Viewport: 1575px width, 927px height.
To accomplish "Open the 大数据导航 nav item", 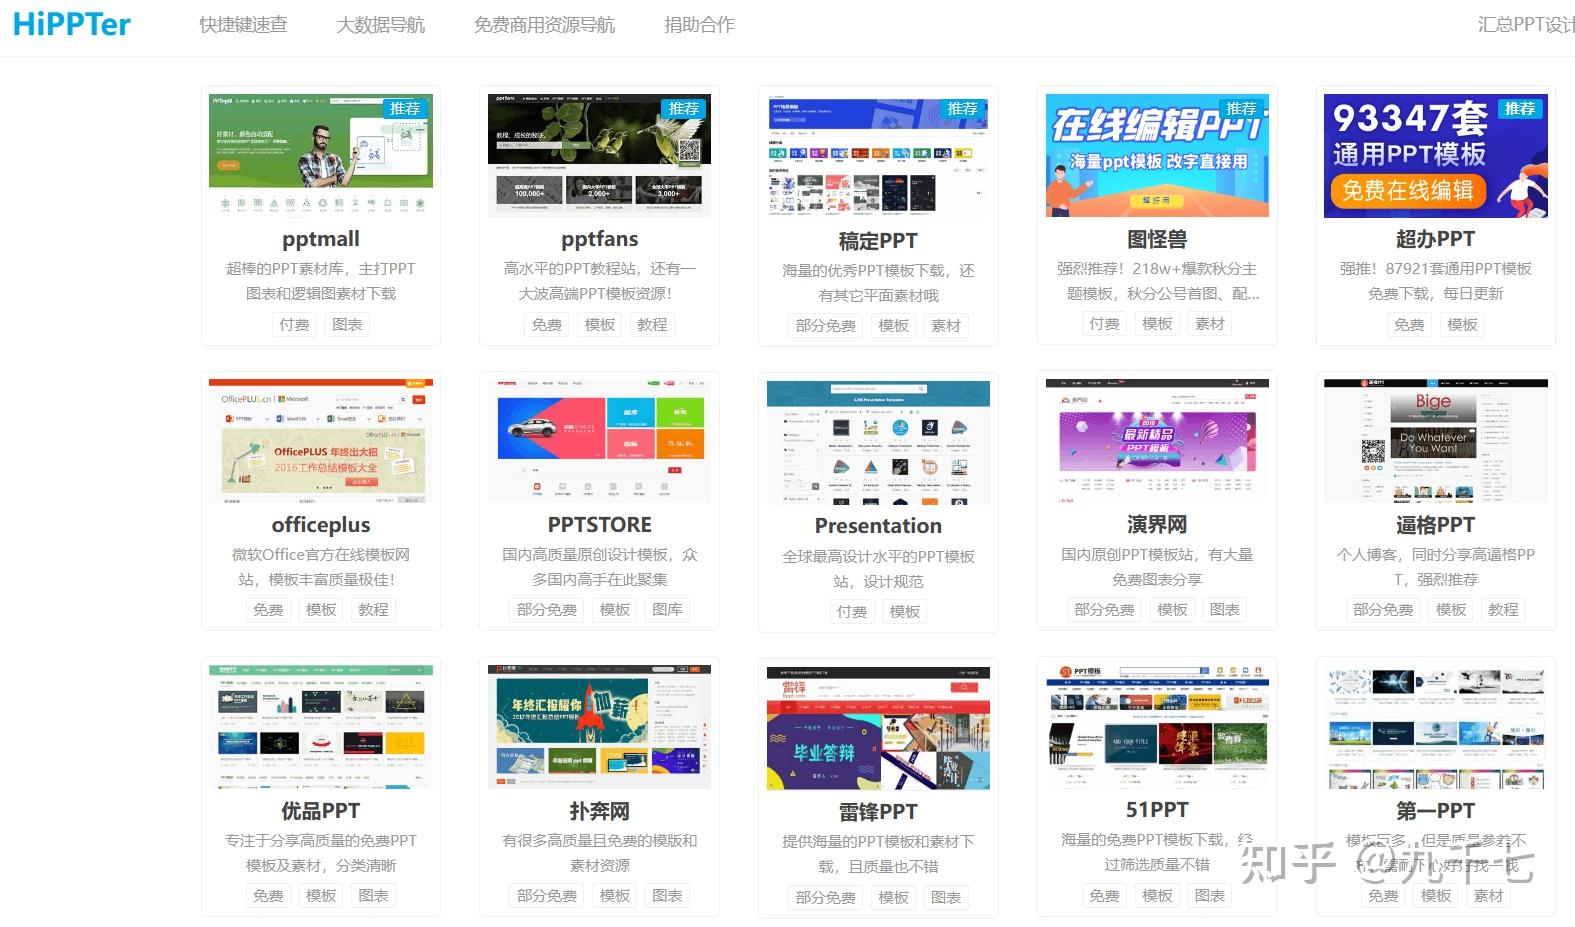I will [381, 25].
